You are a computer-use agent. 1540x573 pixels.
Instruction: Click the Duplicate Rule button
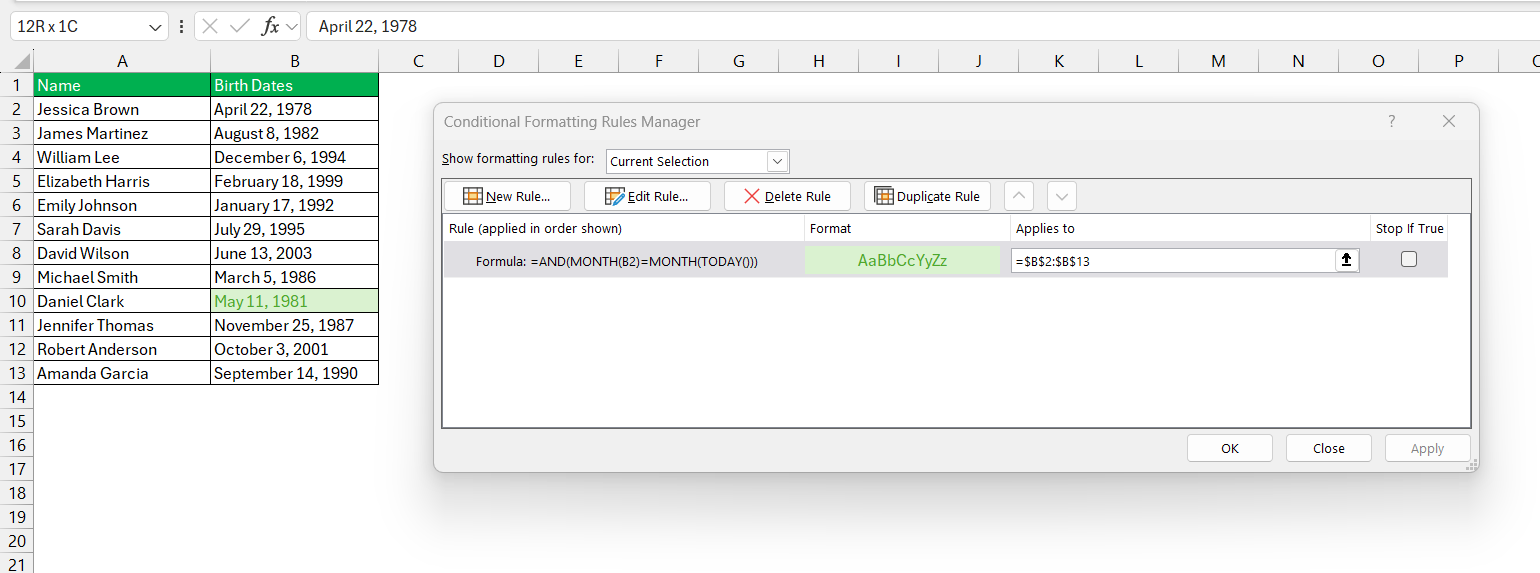click(x=927, y=196)
